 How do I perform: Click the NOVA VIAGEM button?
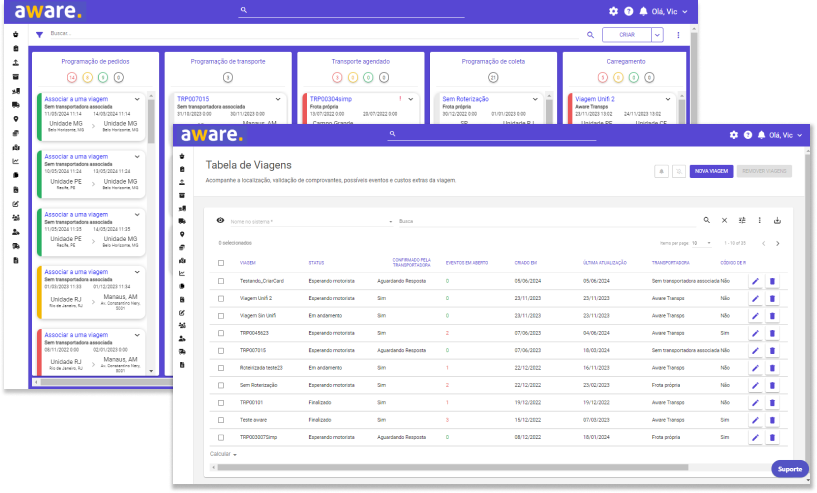coord(711,171)
